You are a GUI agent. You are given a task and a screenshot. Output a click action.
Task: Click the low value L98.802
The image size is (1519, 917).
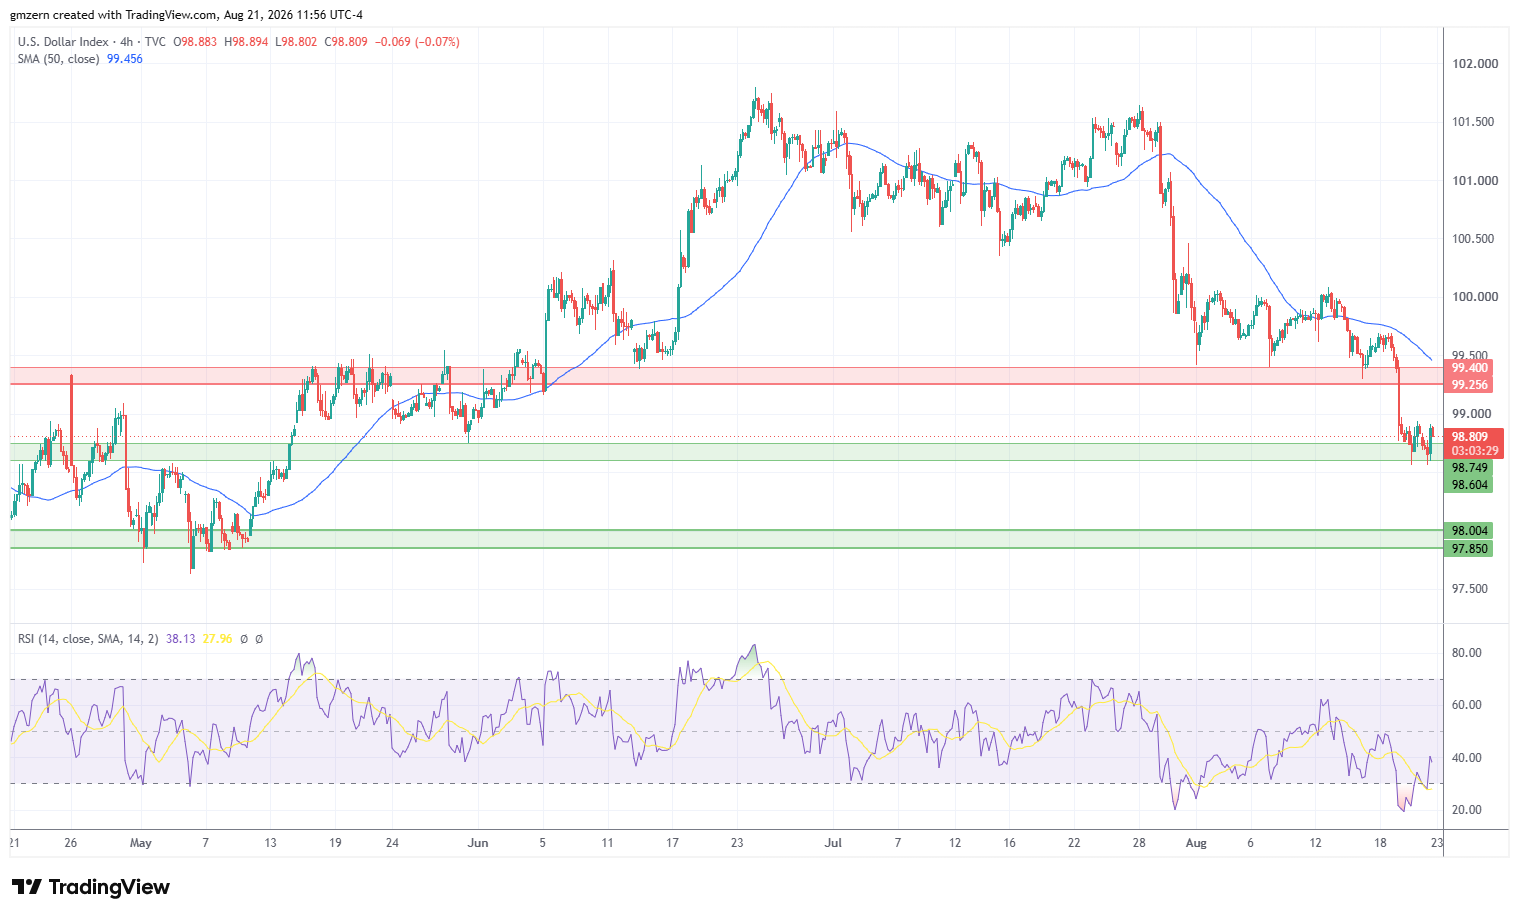pyautogui.click(x=296, y=42)
